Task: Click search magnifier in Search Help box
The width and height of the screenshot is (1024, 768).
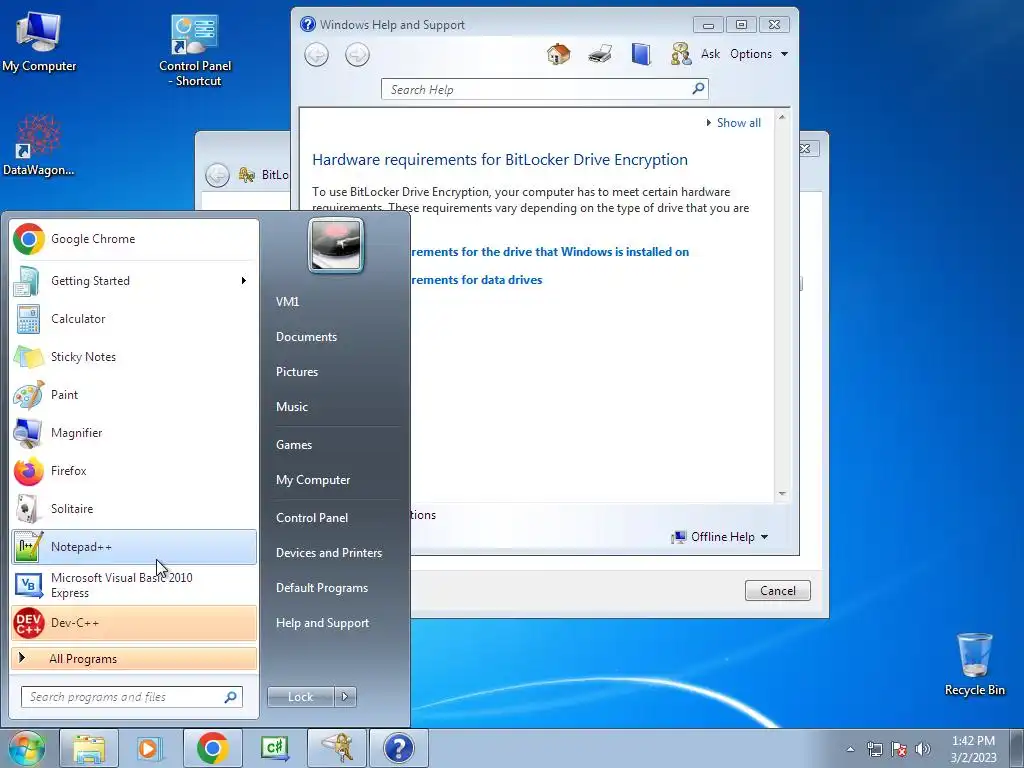Action: (698, 88)
